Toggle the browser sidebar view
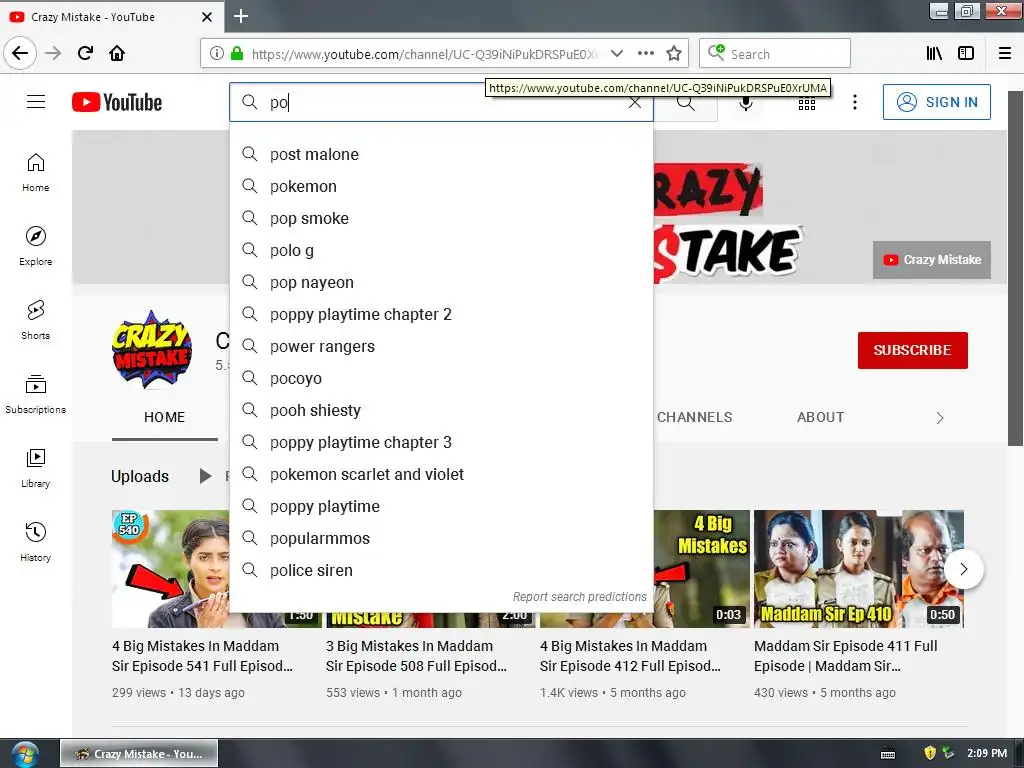 click(x=966, y=54)
